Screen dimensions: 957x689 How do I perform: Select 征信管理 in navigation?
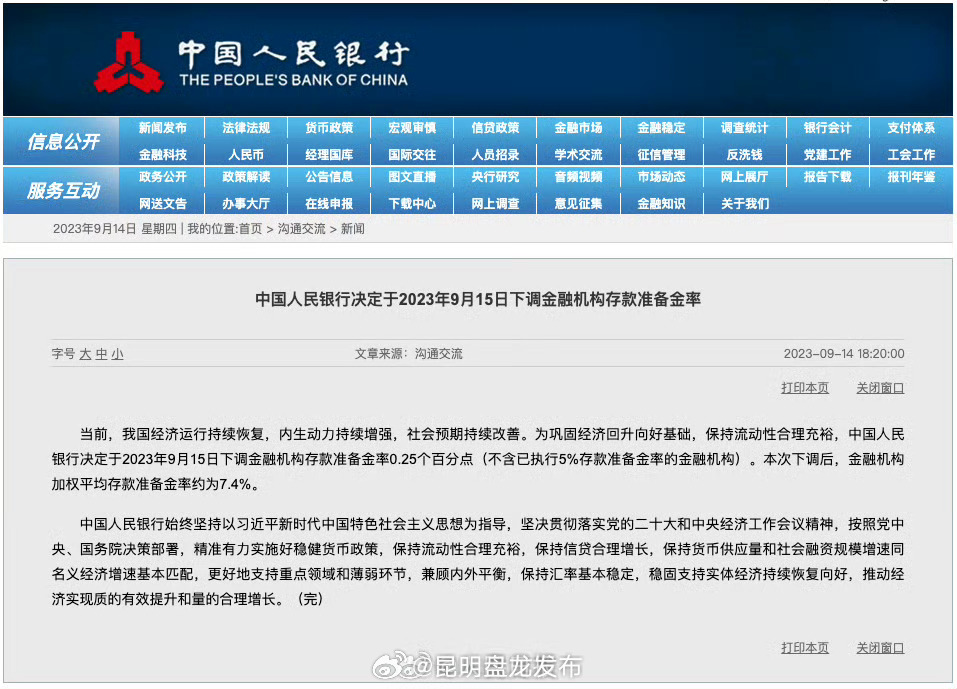click(661, 155)
